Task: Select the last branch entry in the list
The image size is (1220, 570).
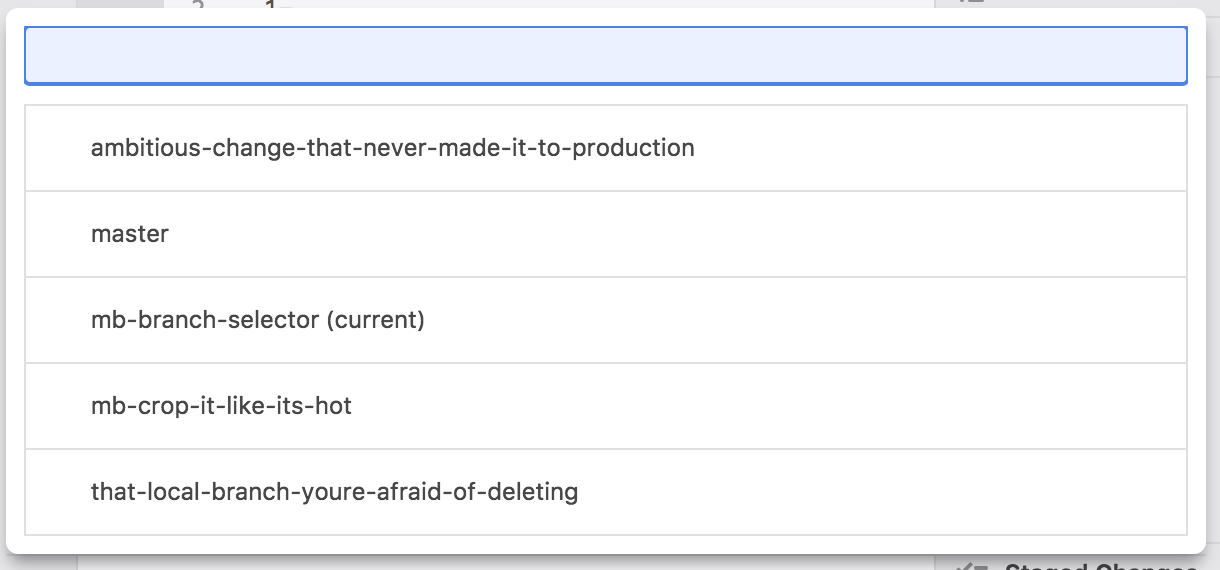Action: (x=334, y=492)
